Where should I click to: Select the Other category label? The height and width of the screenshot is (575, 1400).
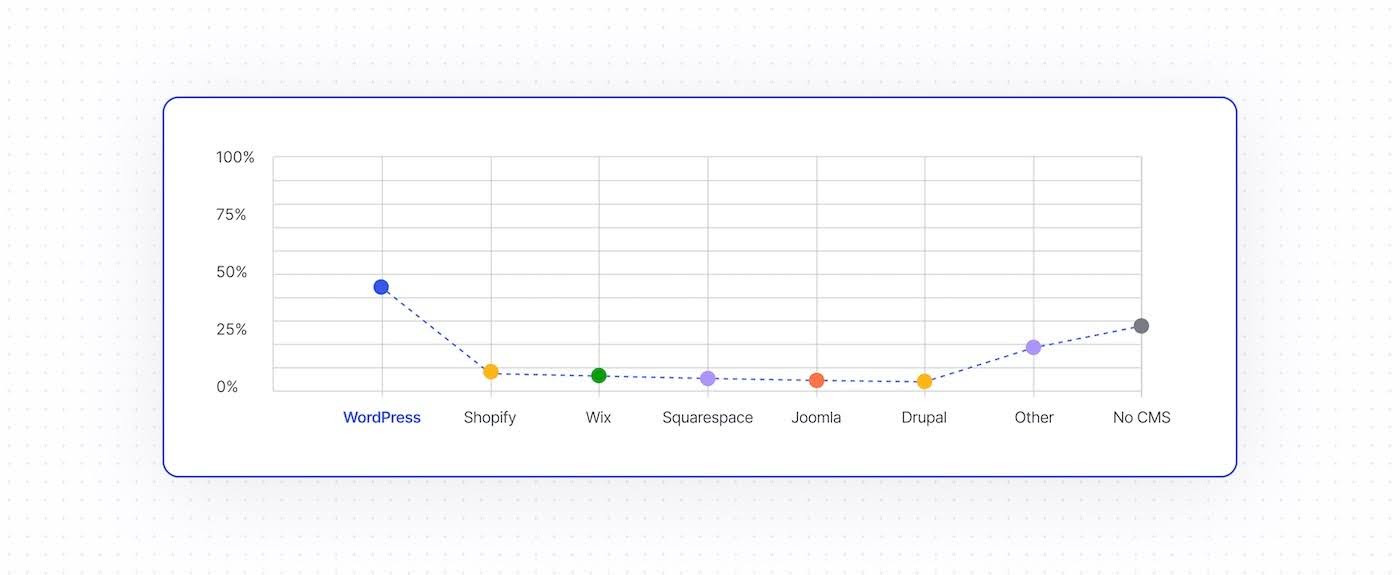pos(1034,418)
